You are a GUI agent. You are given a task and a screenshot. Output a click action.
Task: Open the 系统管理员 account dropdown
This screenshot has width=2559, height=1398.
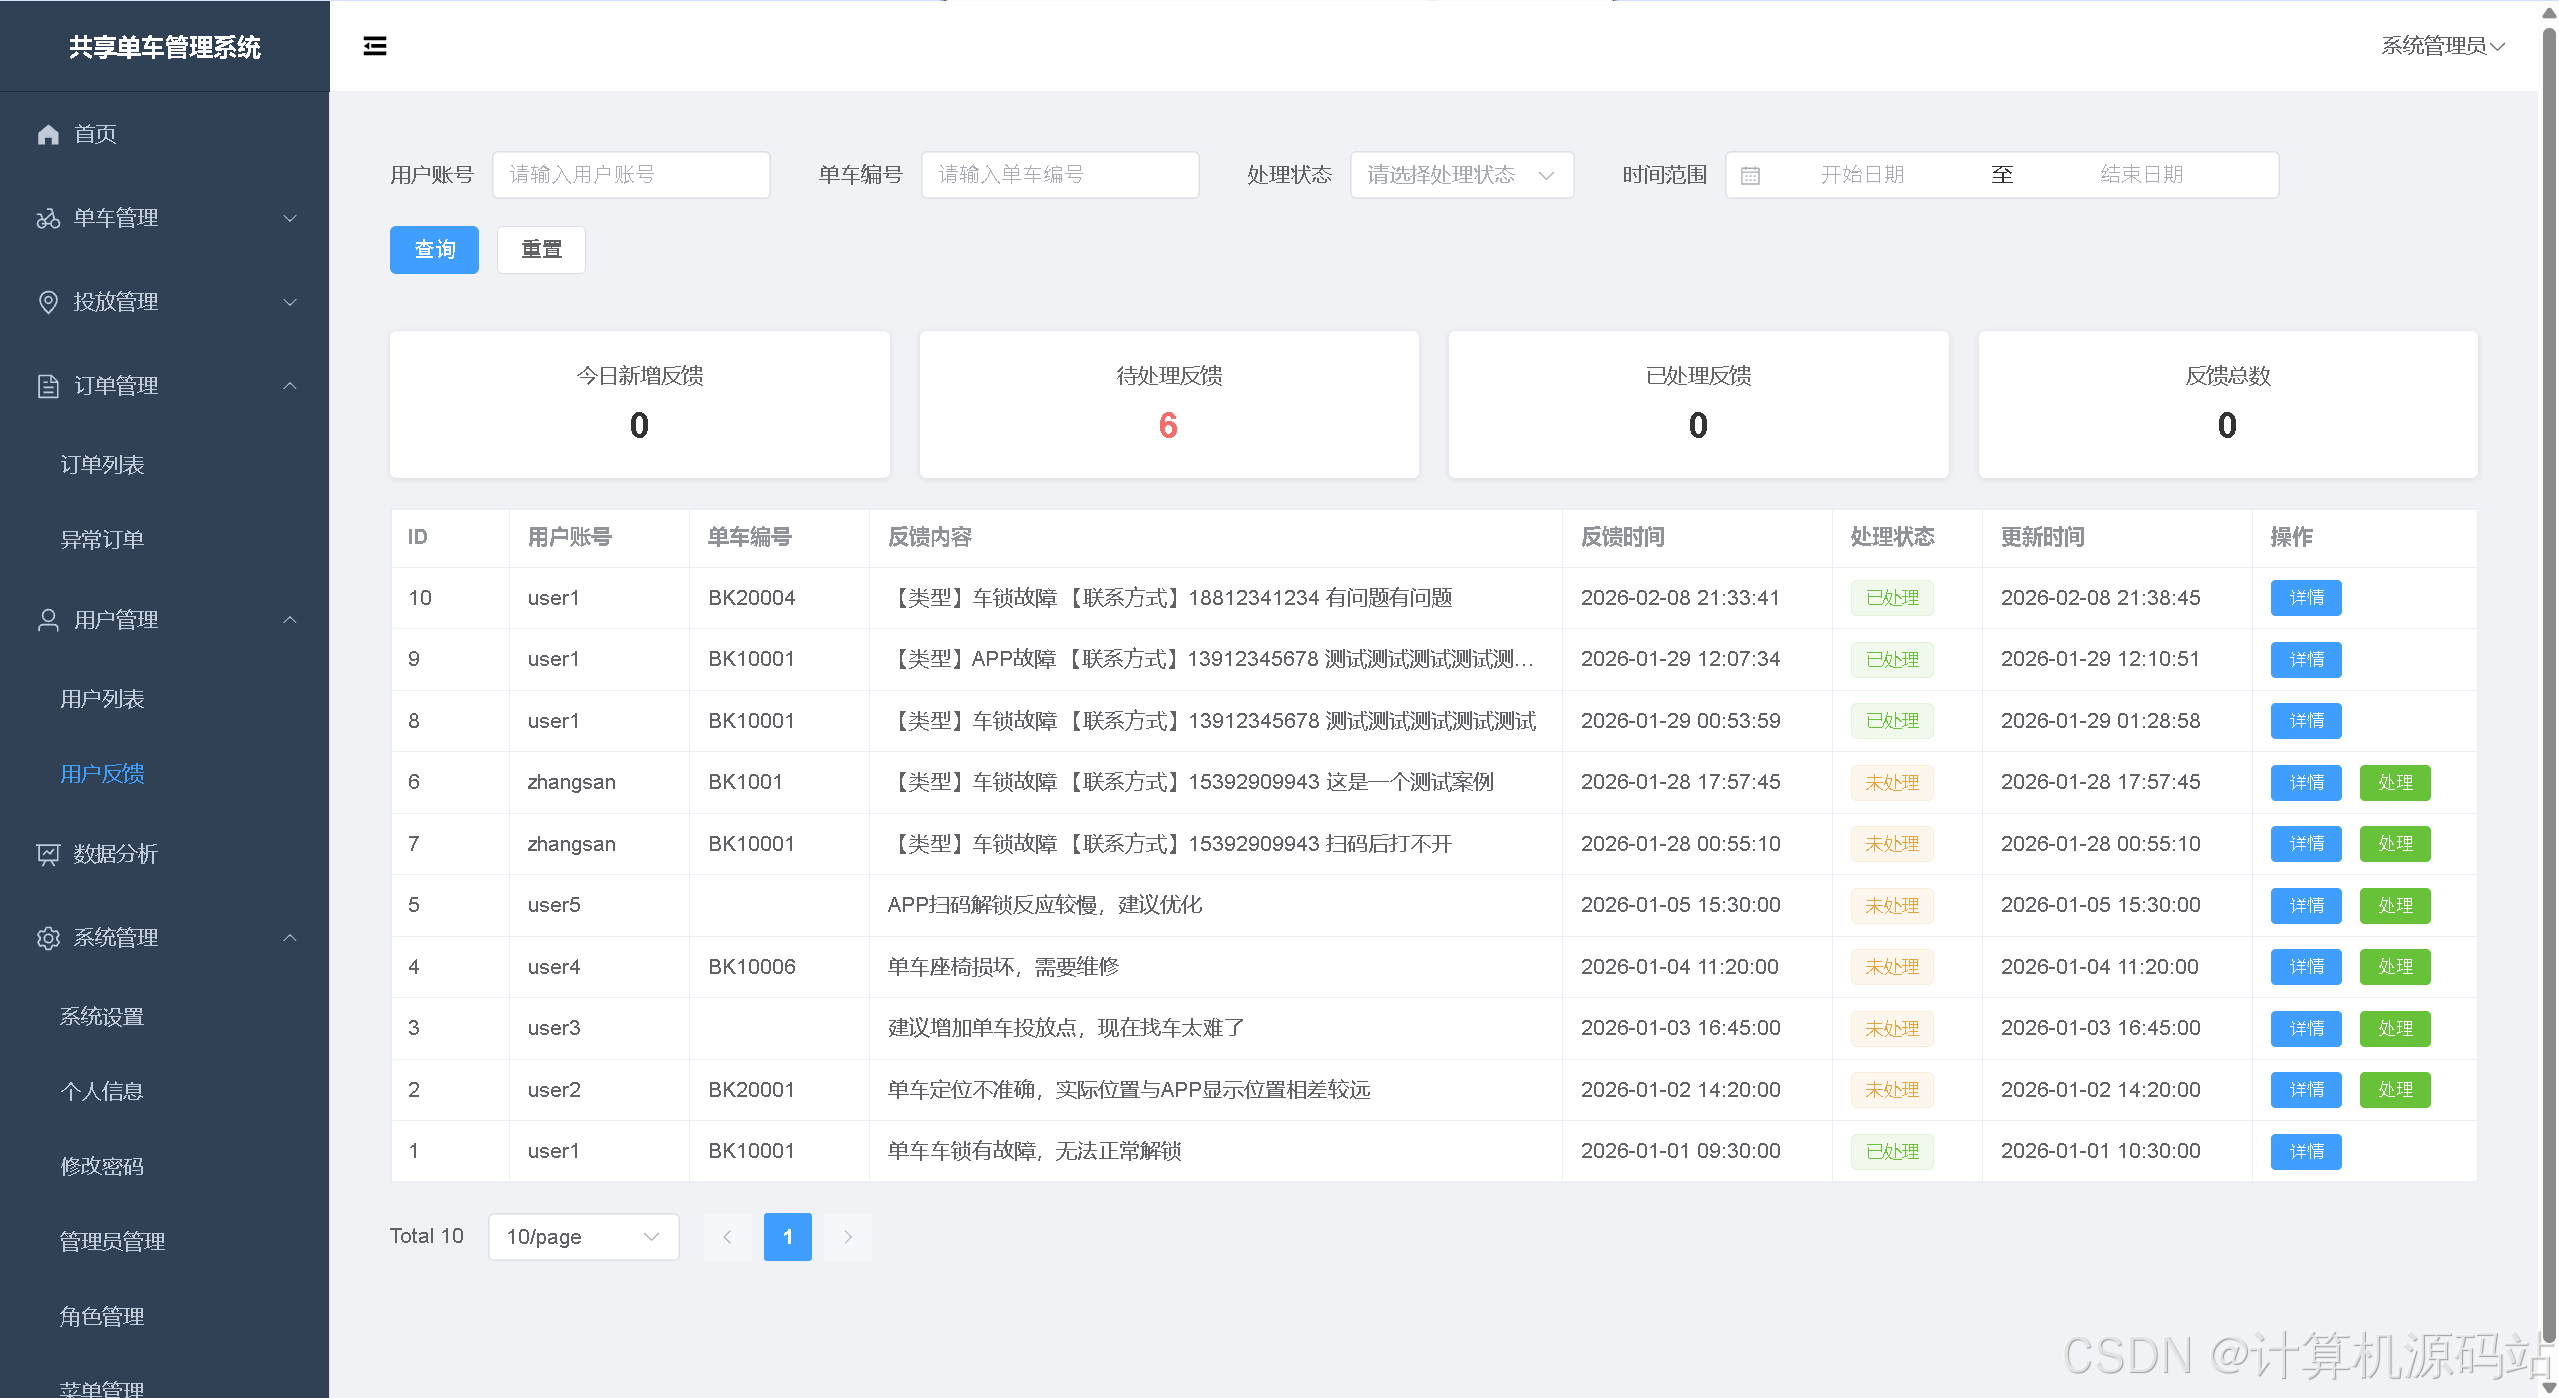tap(2441, 46)
